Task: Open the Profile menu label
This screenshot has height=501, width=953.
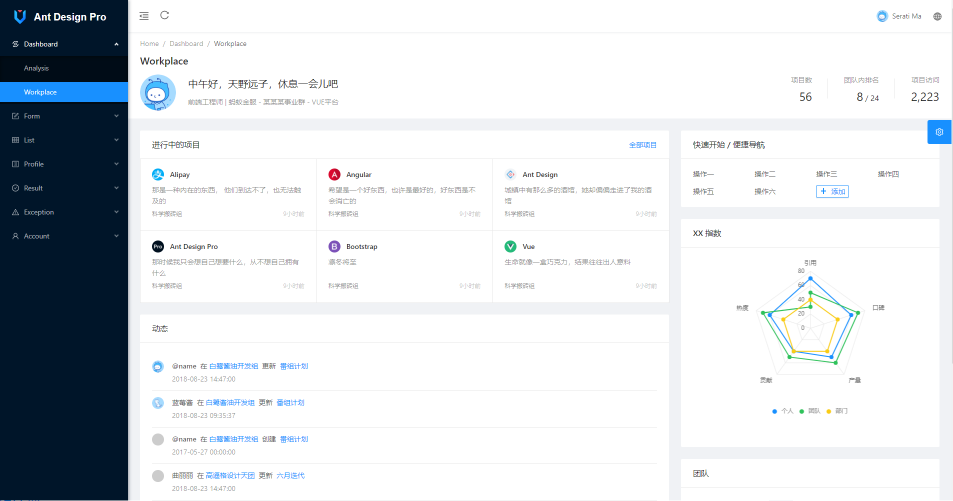Action: (x=33, y=164)
